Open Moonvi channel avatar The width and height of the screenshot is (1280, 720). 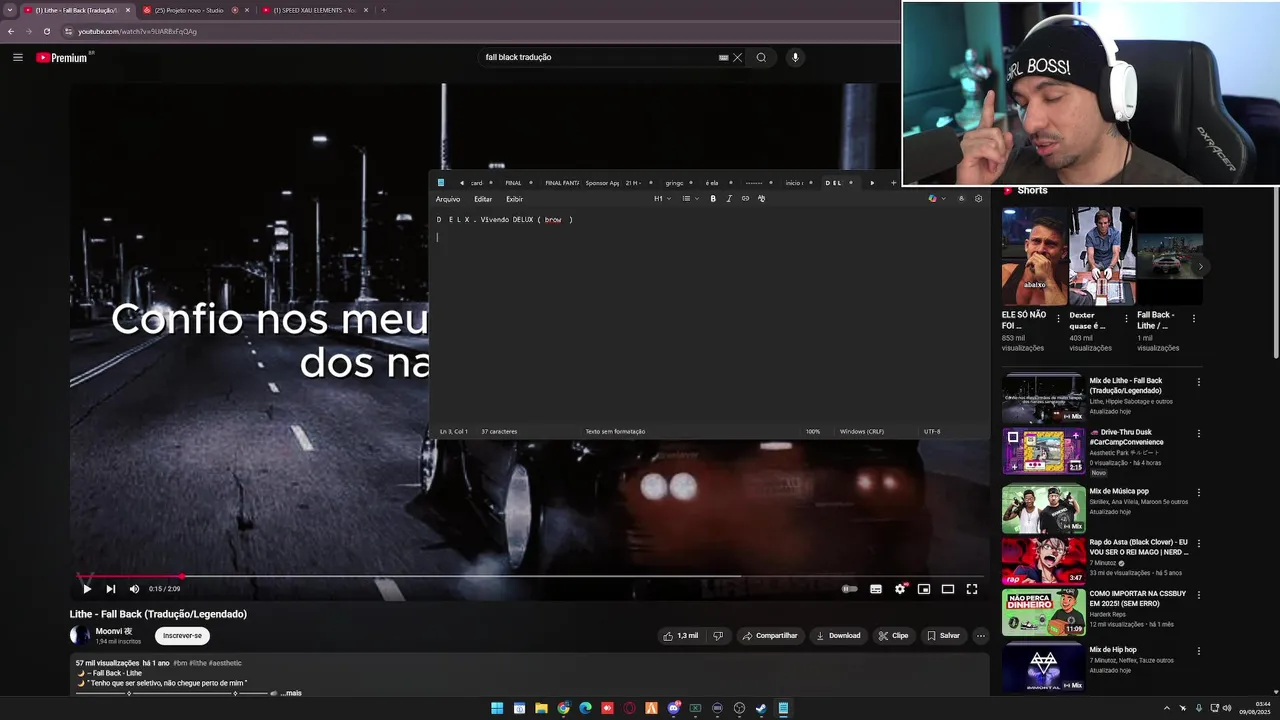80,635
